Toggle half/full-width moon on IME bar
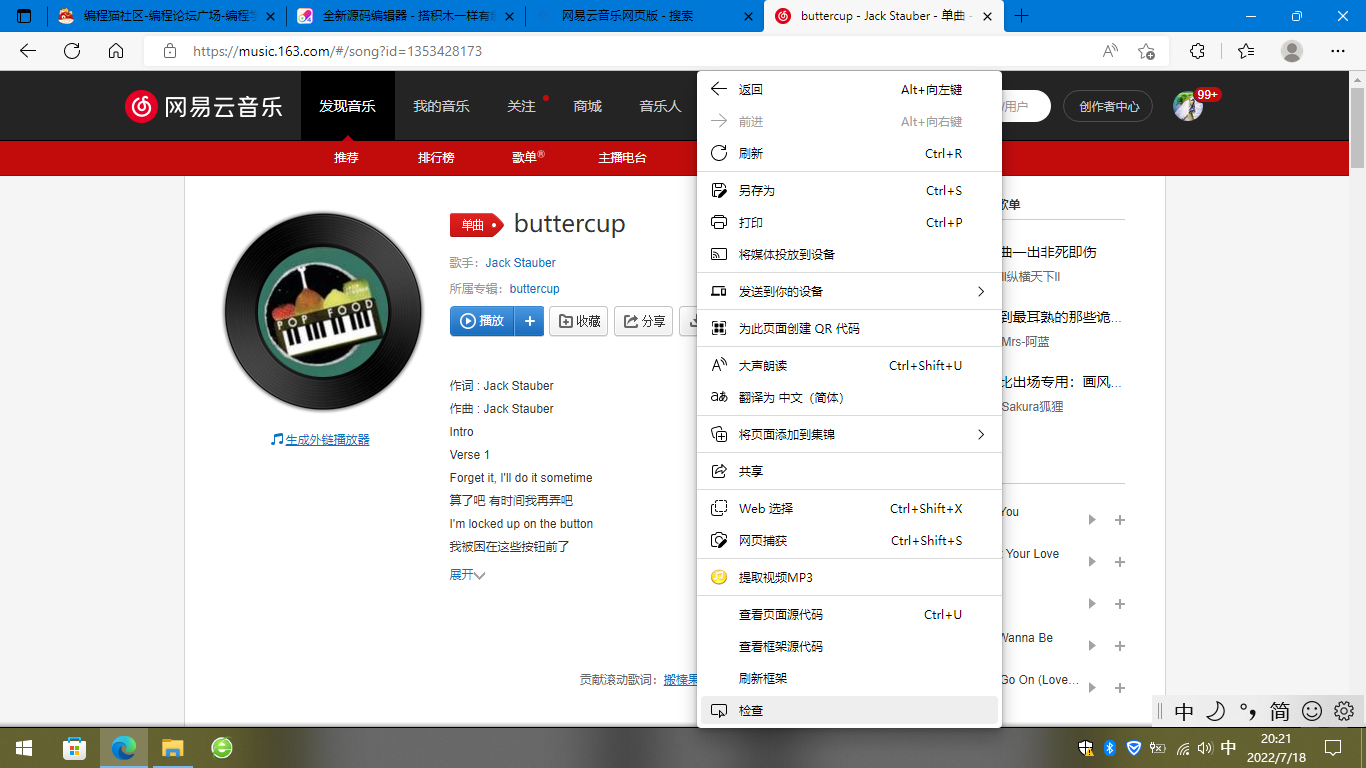Image resolution: width=1366 pixels, height=768 pixels. (1215, 711)
